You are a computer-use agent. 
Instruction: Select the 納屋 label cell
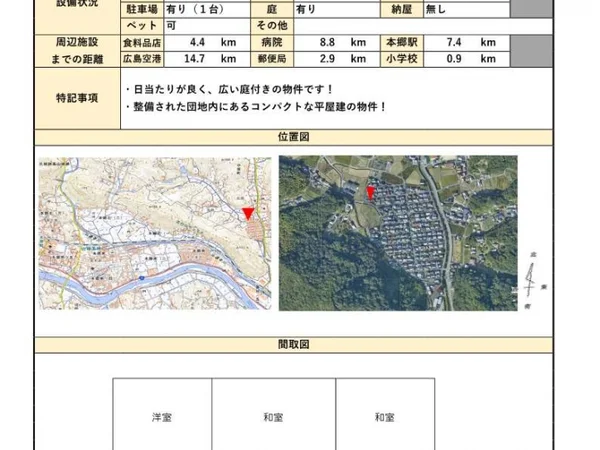coord(402,10)
